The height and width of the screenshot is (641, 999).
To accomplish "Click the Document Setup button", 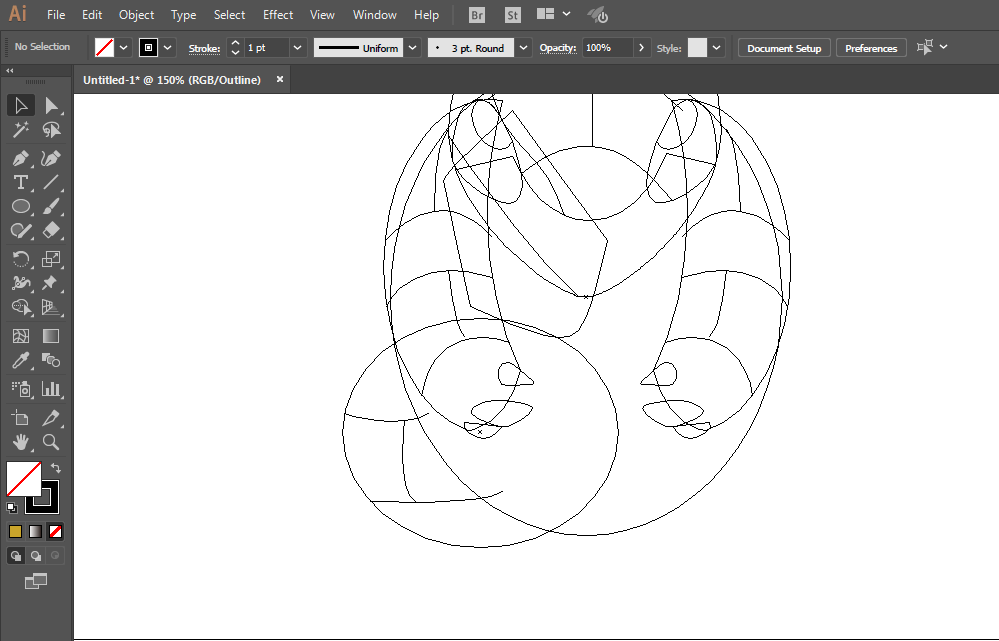I will tap(784, 48).
